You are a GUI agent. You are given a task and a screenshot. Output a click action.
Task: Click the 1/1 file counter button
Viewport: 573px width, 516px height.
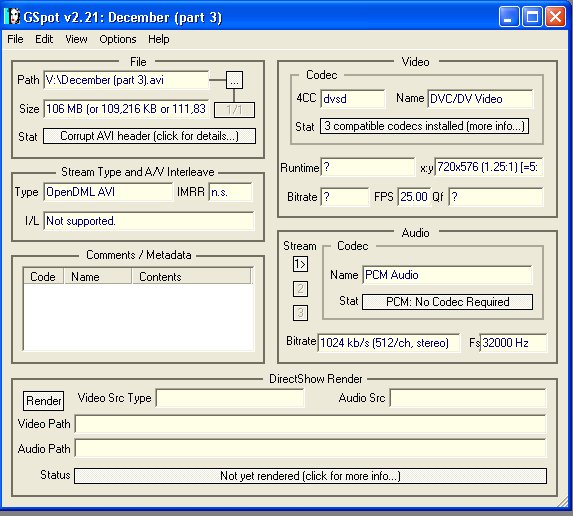[x=234, y=110]
